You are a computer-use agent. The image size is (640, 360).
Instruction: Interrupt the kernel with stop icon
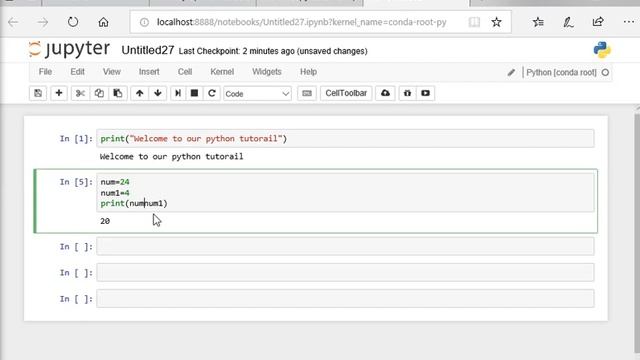tap(194, 93)
